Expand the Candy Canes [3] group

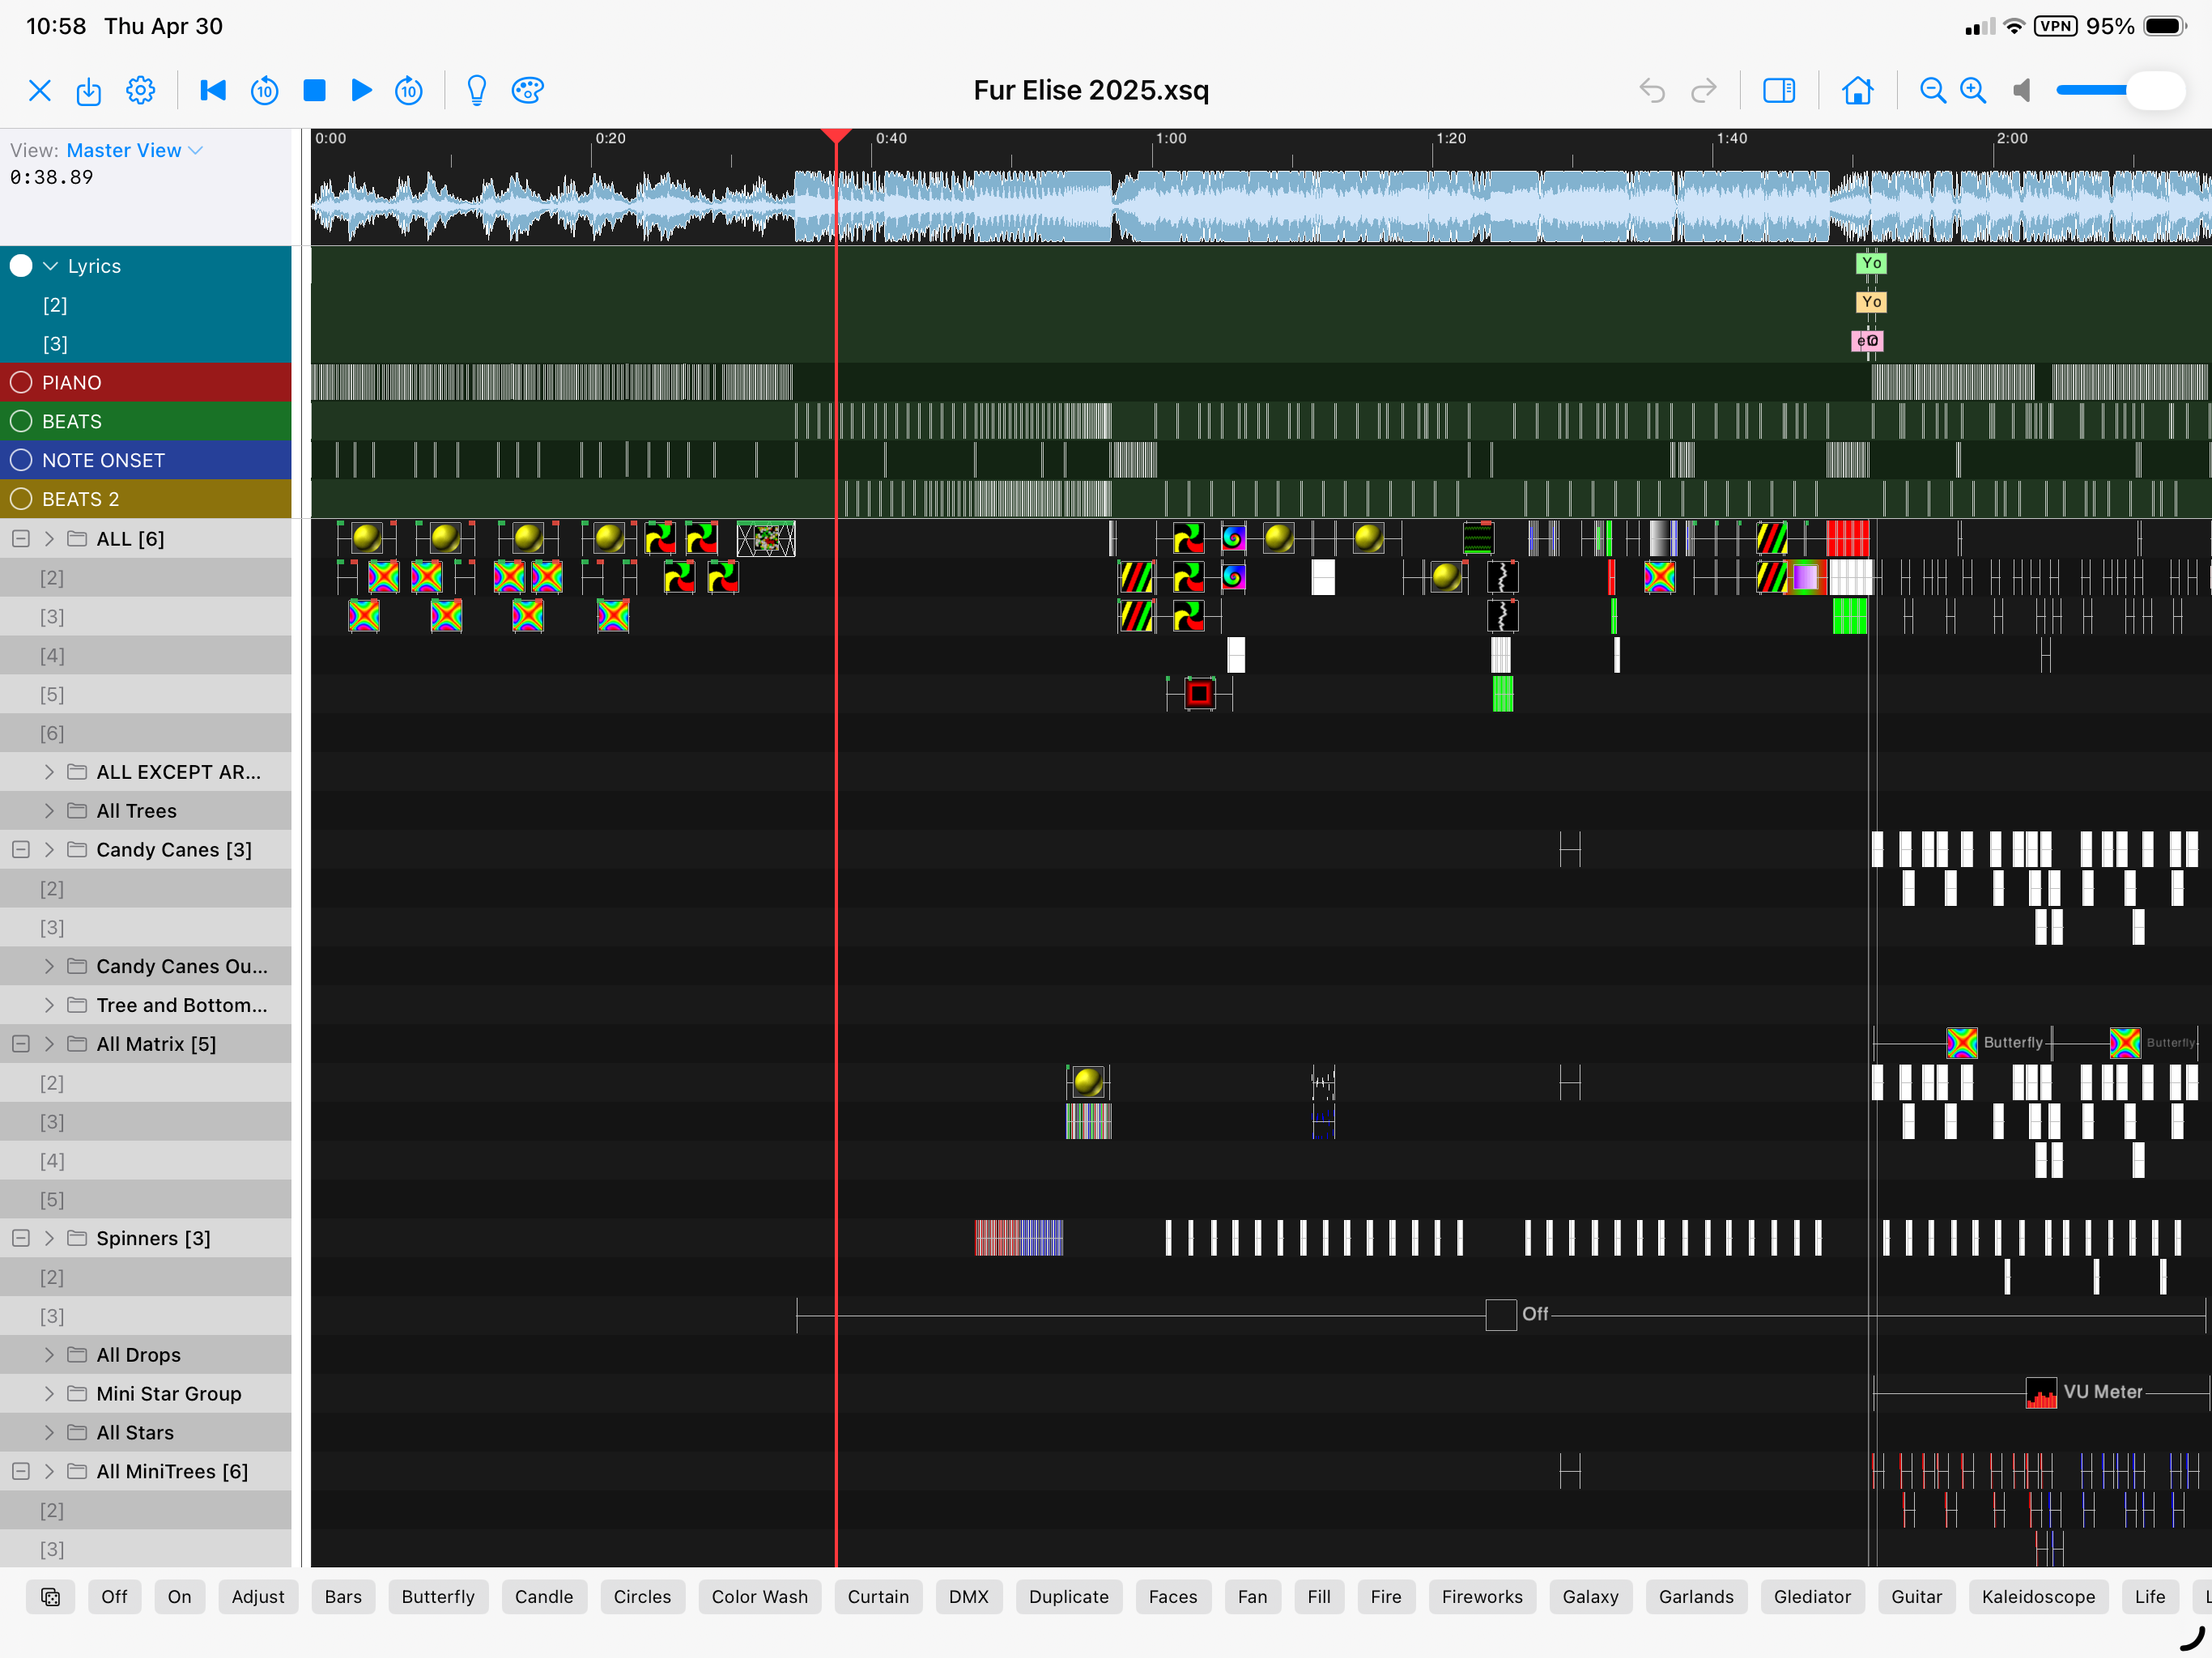coord(49,850)
